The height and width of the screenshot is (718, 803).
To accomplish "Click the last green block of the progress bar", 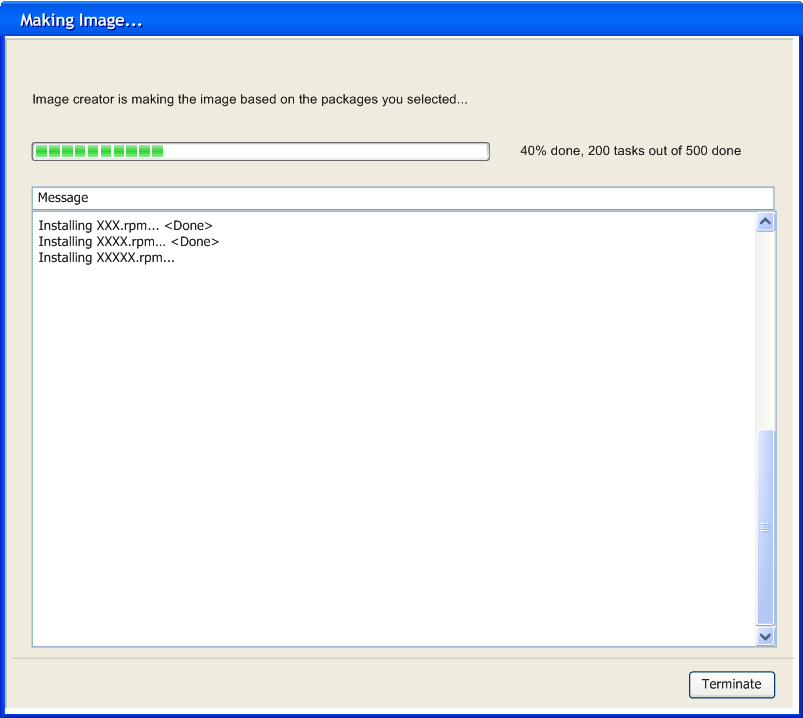I will point(157,151).
